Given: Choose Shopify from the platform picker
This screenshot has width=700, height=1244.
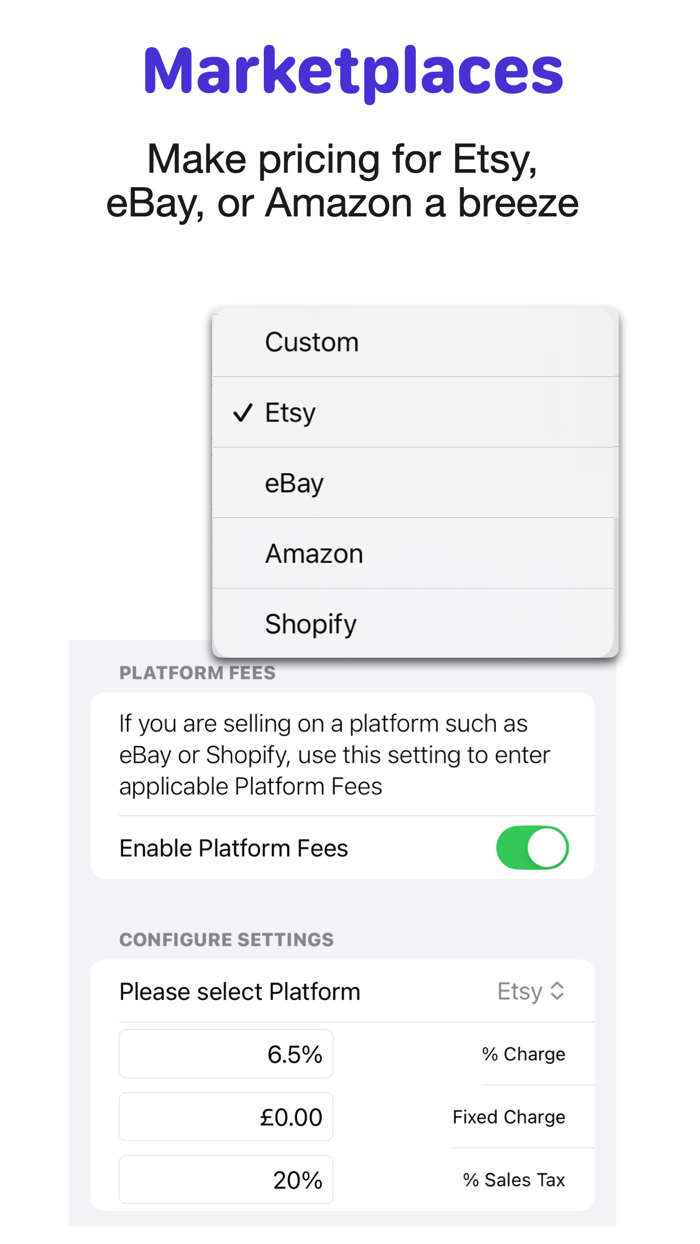Looking at the screenshot, I should coord(310,623).
